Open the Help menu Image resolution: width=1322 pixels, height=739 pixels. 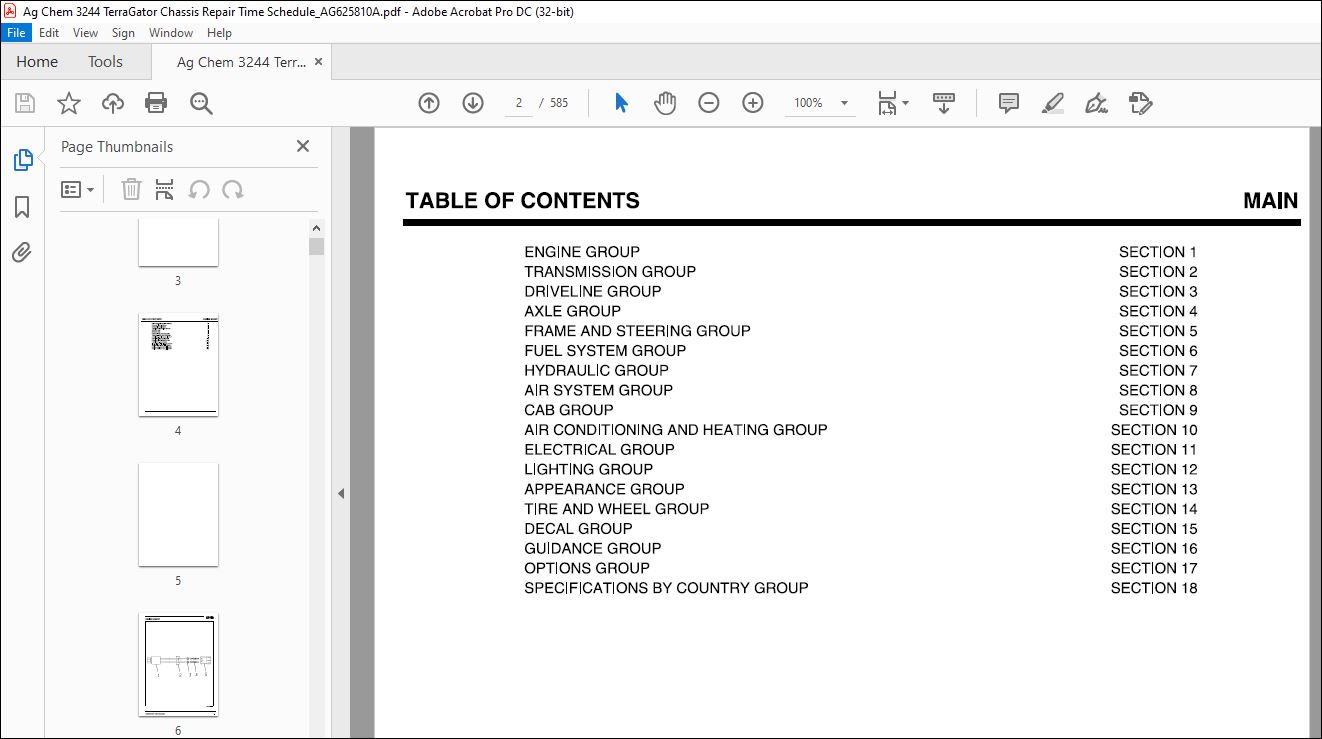219,33
